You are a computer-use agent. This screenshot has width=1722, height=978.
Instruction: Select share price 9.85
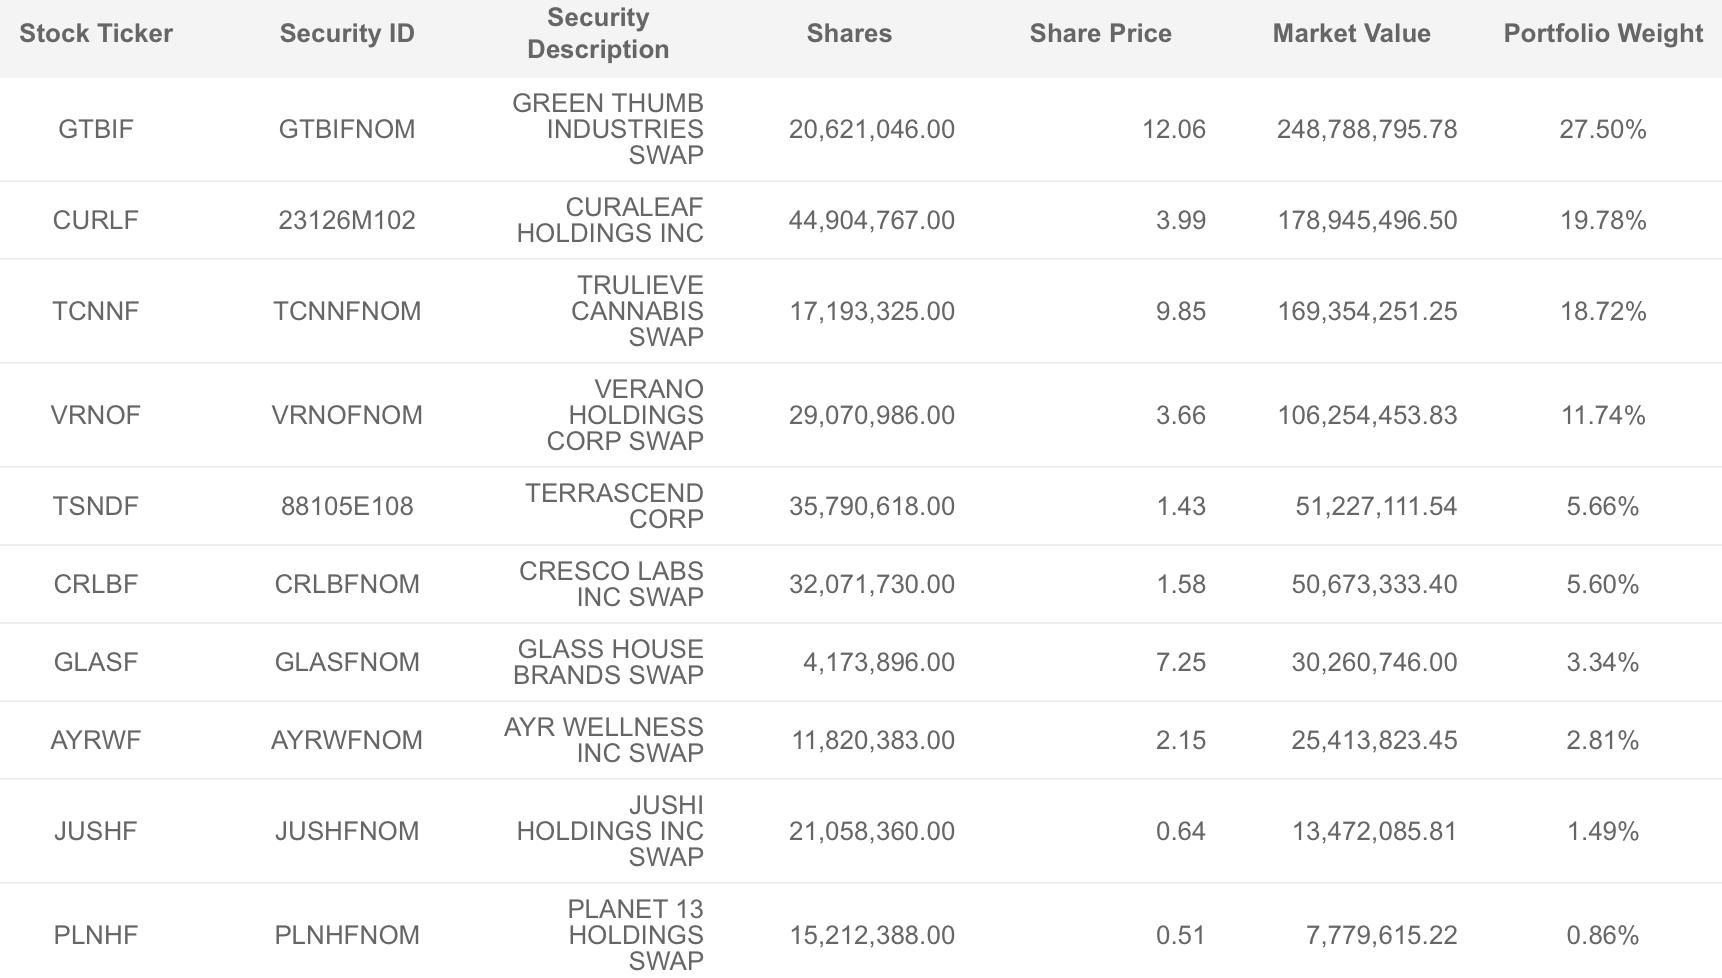[1181, 311]
